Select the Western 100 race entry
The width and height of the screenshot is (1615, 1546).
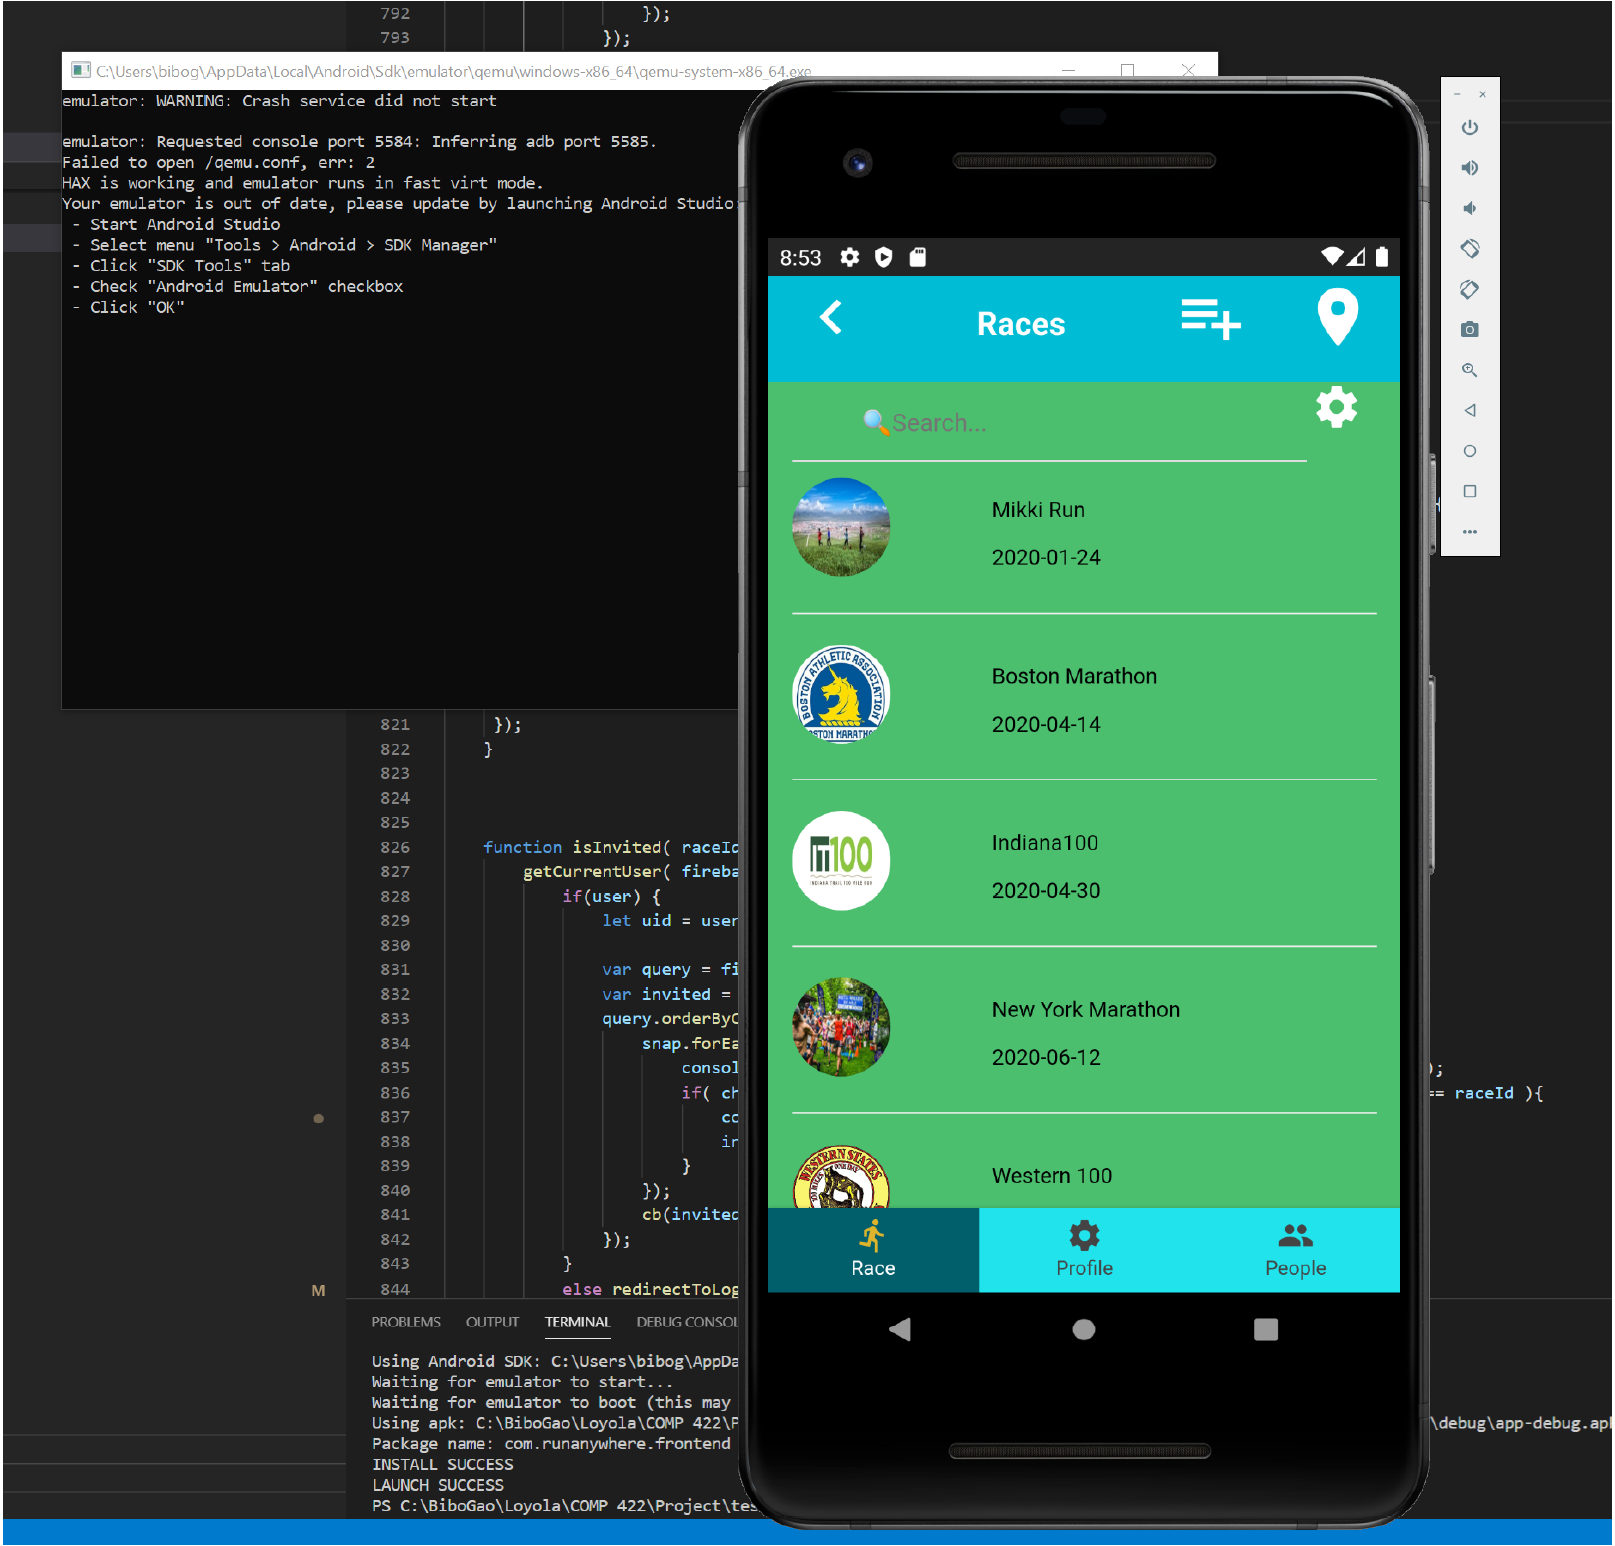(x=1084, y=1162)
